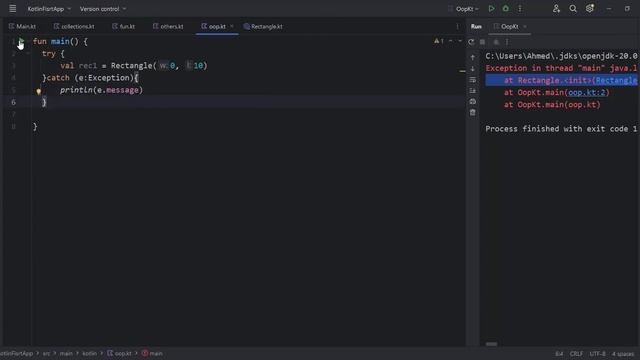Click the 6:4 caret position indicator

(x=559, y=354)
